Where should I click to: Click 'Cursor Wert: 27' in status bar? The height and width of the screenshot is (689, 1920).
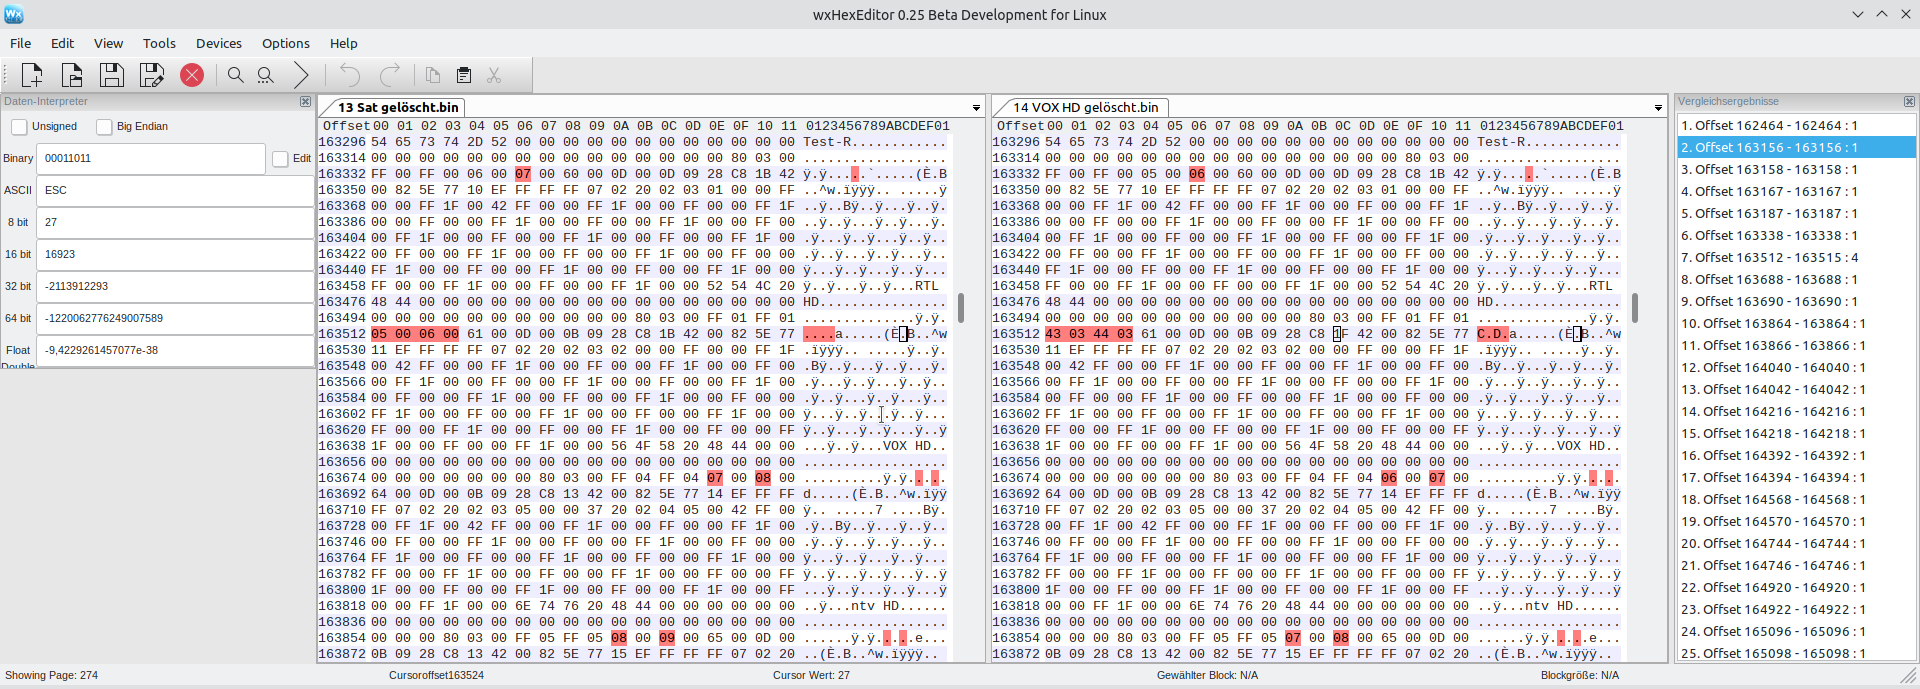(x=811, y=675)
